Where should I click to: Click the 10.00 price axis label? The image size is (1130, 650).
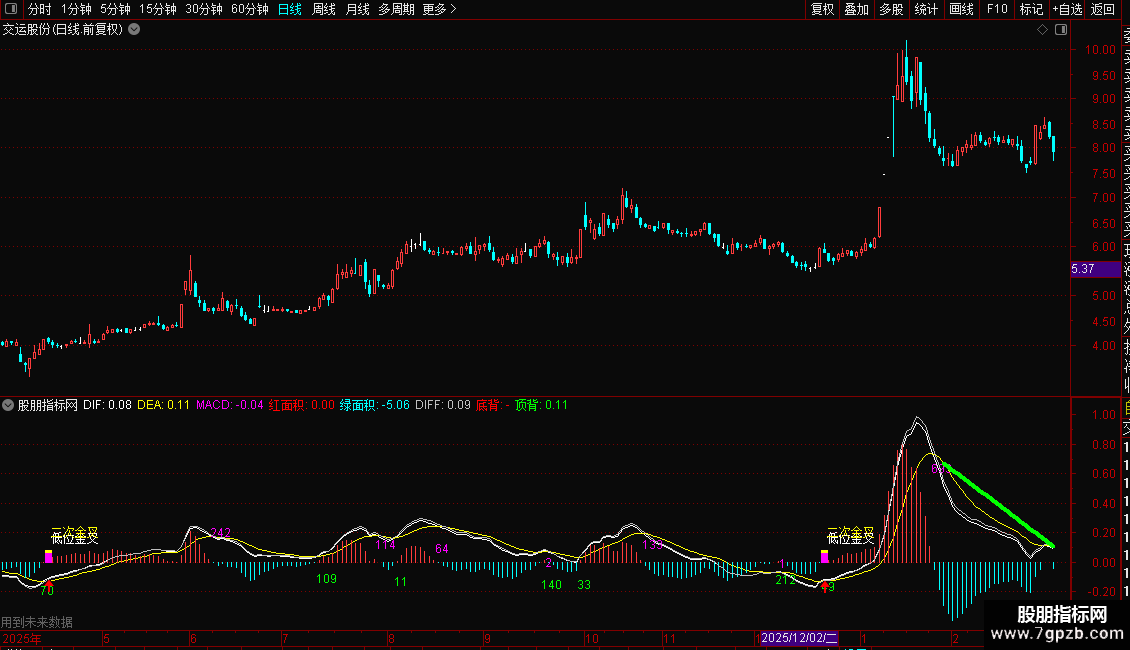[x=1100, y=50]
